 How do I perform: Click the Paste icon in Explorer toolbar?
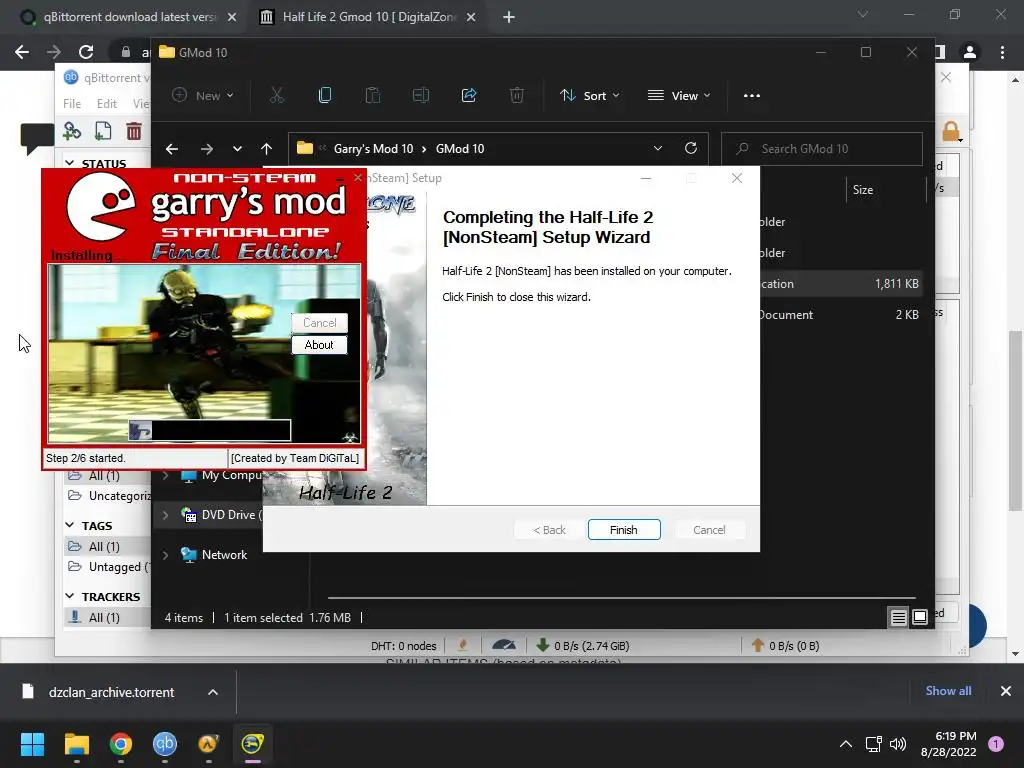tap(373, 95)
